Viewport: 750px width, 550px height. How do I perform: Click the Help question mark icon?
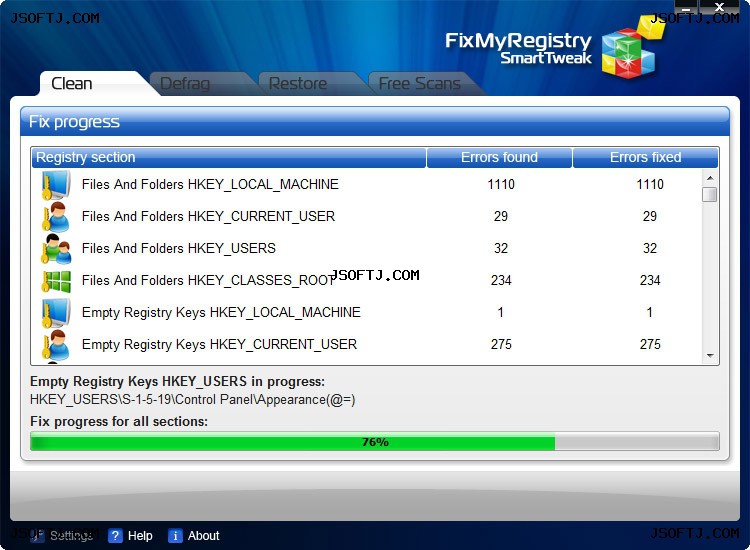[x=115, y=536]
